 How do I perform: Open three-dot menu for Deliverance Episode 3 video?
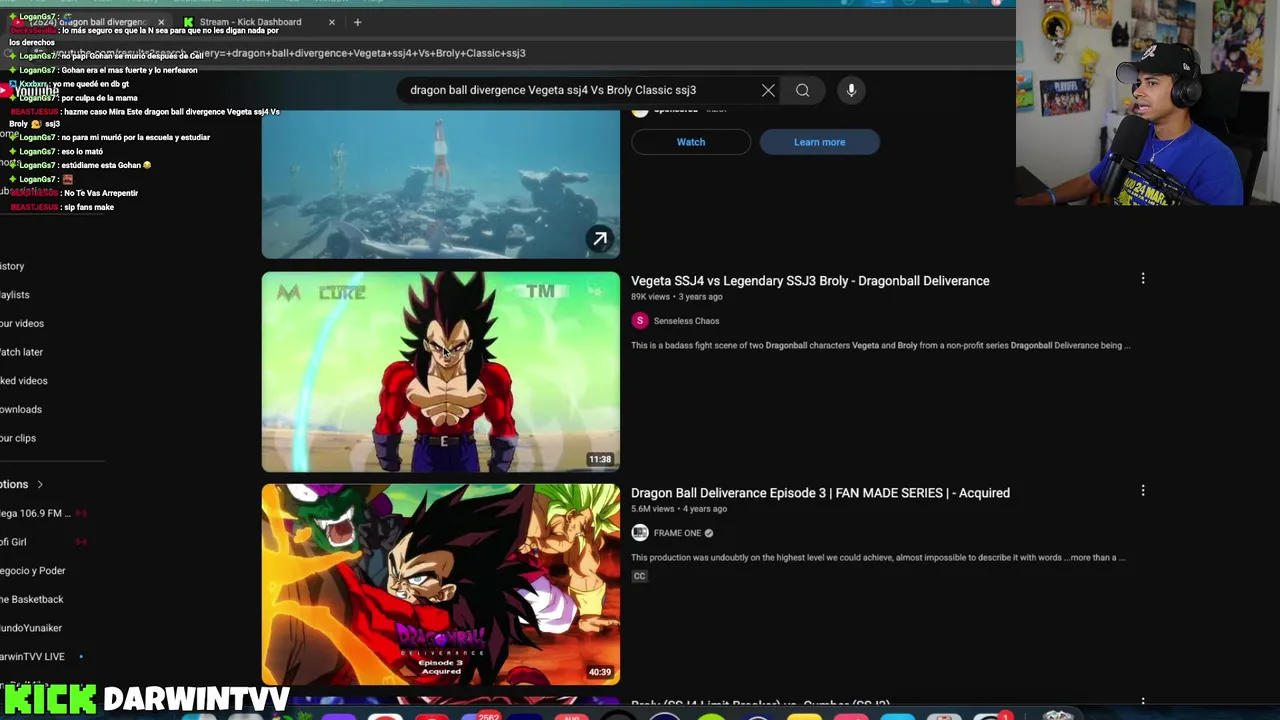pyautogui.click(x=1143, y=491)
